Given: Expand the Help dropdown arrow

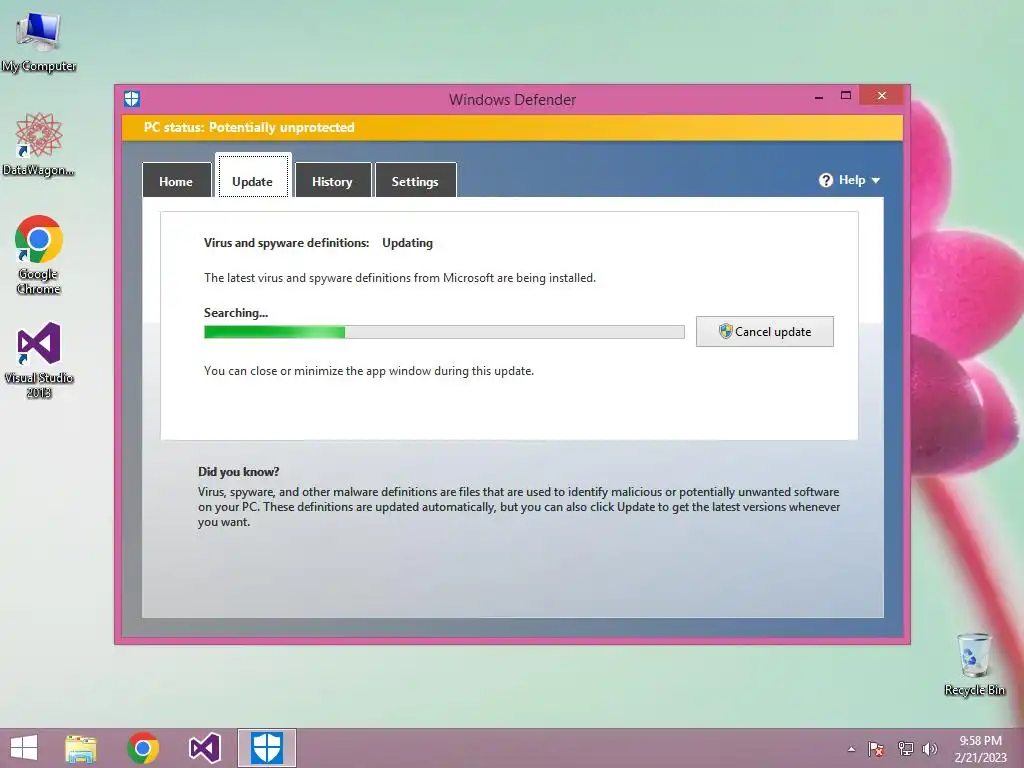Looking at the screenshot, I should click(876, 180).
